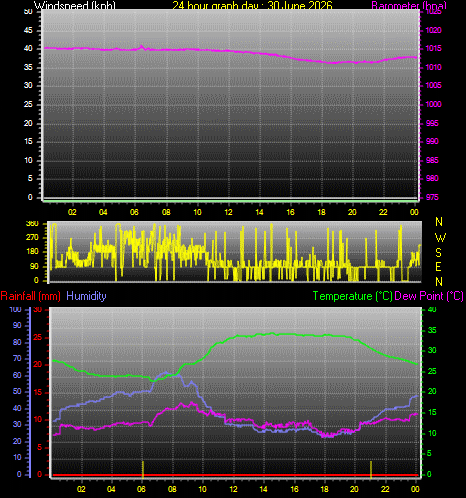This screenshot has width=466, height=498.
Task: Click the 985 barometer axis value
Action: click(432, 160)
